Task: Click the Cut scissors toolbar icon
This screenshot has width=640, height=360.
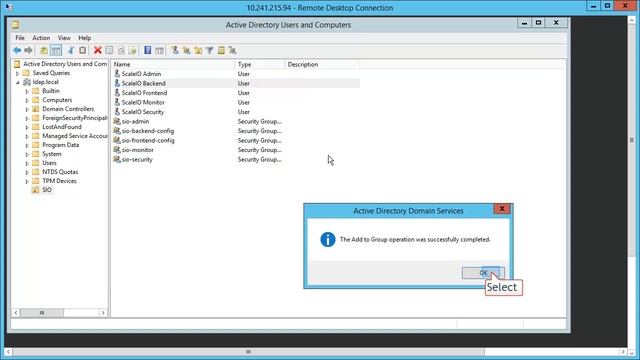Action: 71,50
